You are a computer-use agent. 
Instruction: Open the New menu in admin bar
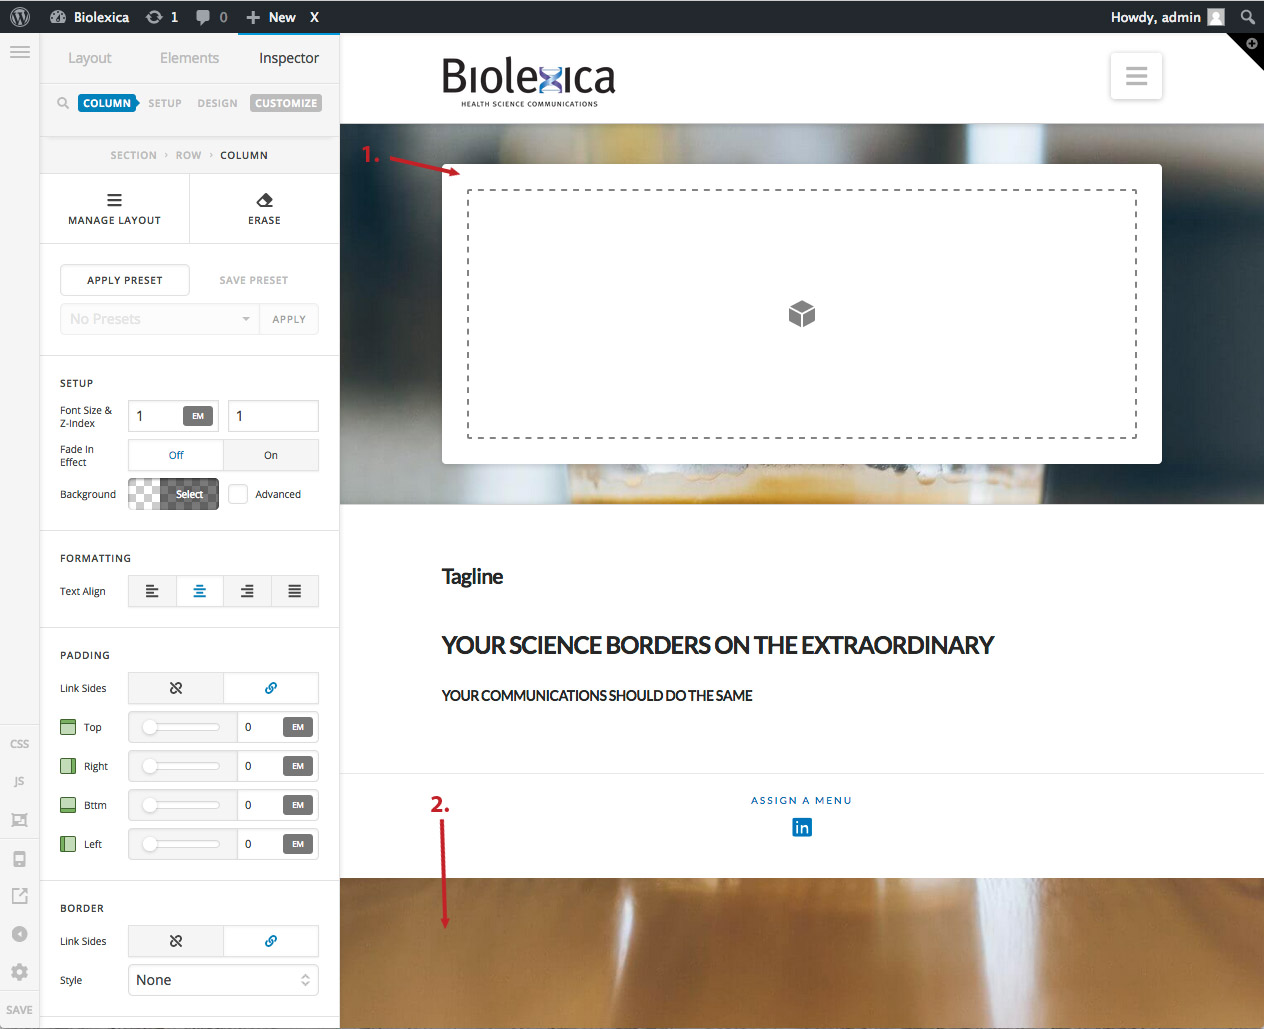[x=271, y=17]
